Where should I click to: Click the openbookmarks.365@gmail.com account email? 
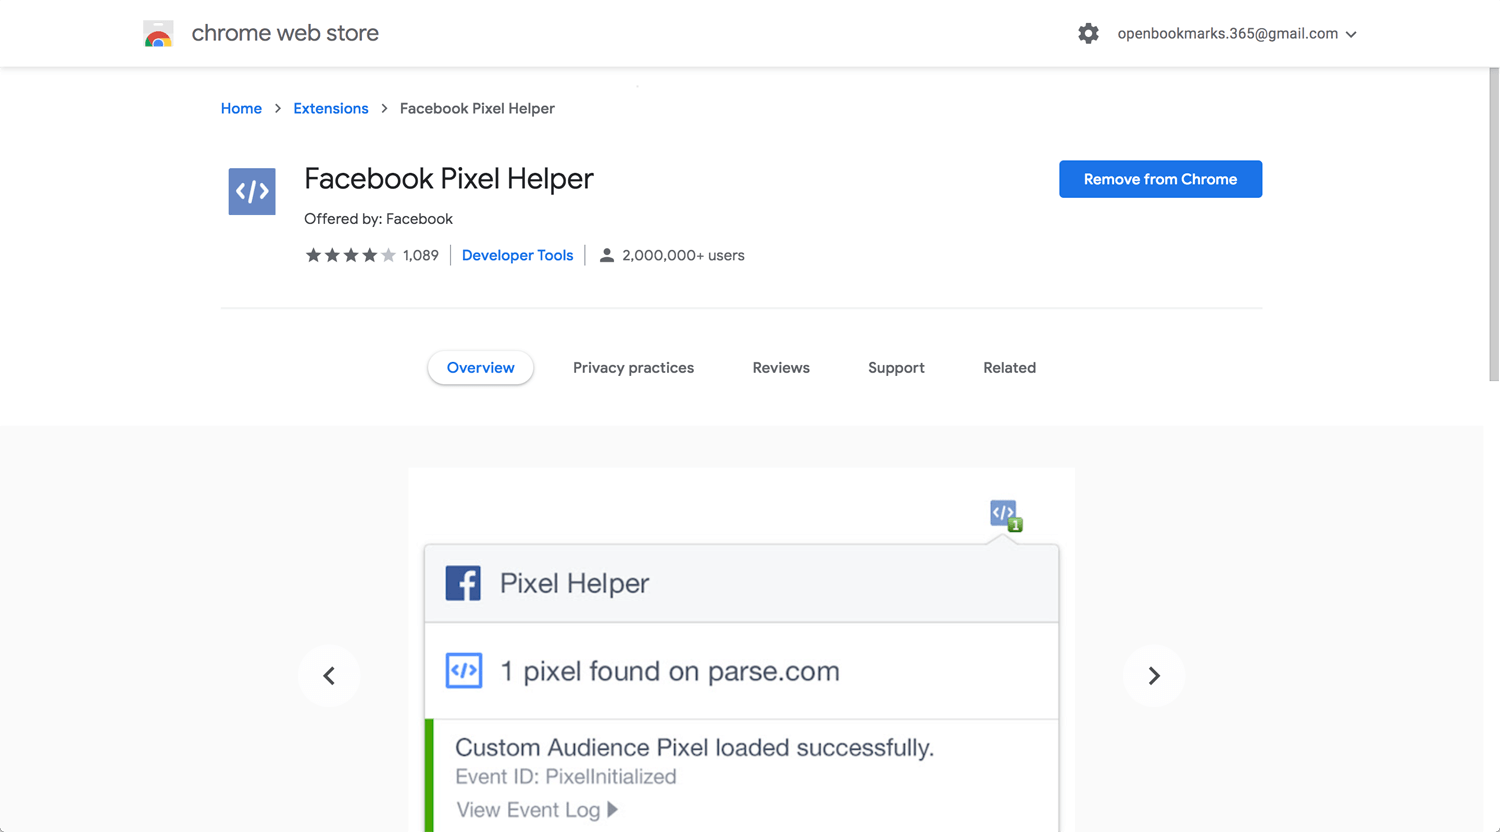[1227, 34]
